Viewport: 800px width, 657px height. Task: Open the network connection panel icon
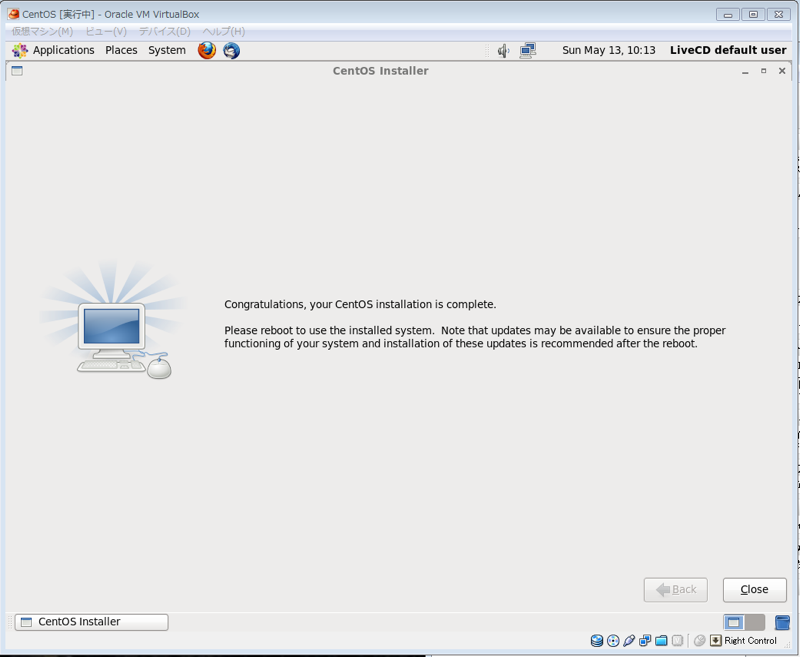(528, 50)
